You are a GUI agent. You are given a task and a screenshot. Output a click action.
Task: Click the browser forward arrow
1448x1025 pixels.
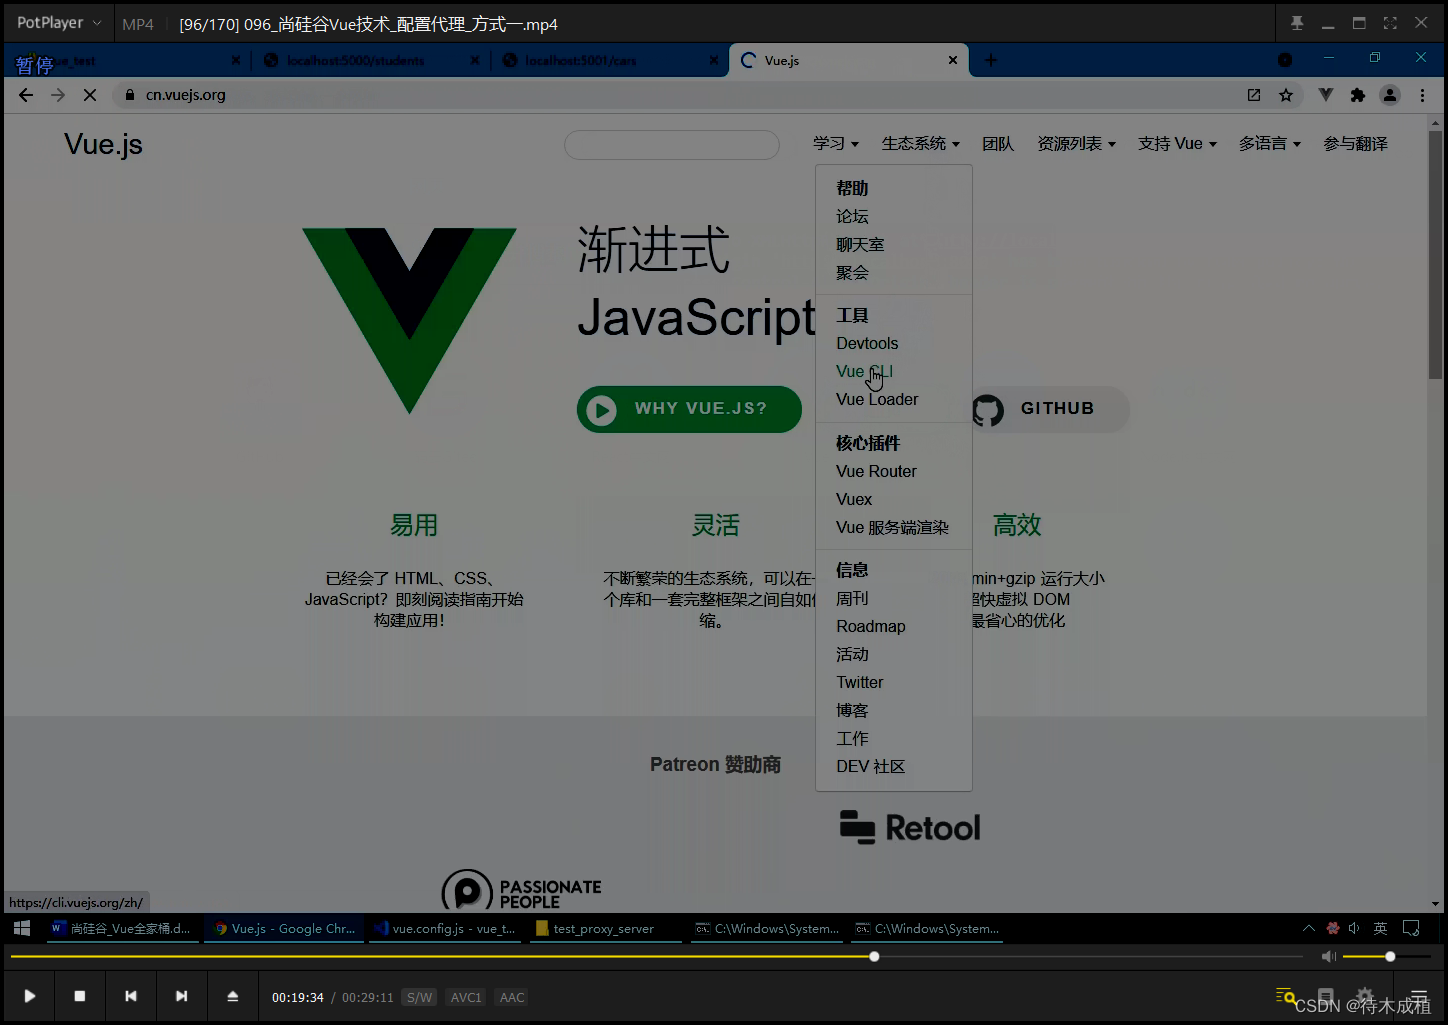tap(58, 95)
